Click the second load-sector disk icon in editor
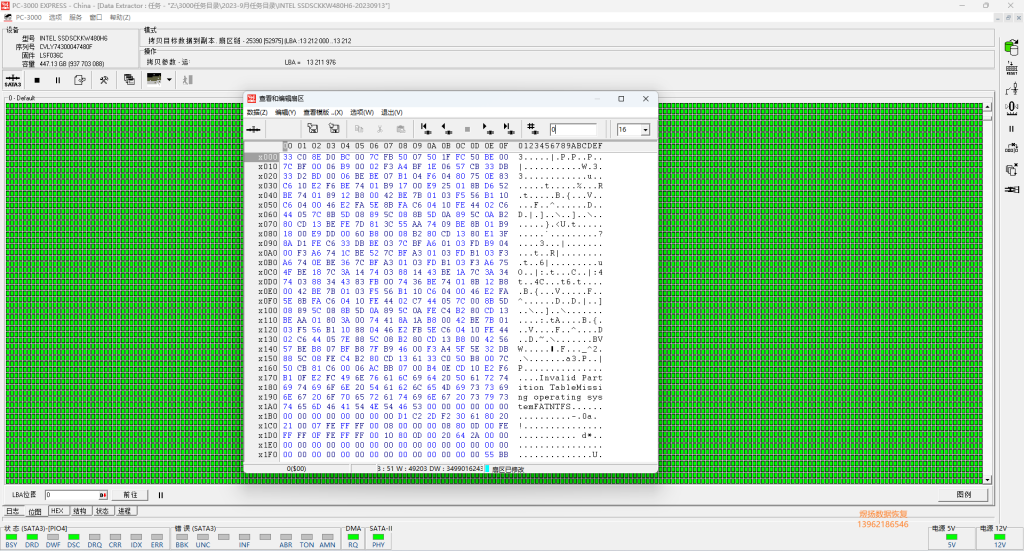 click(x=334, y=129)
